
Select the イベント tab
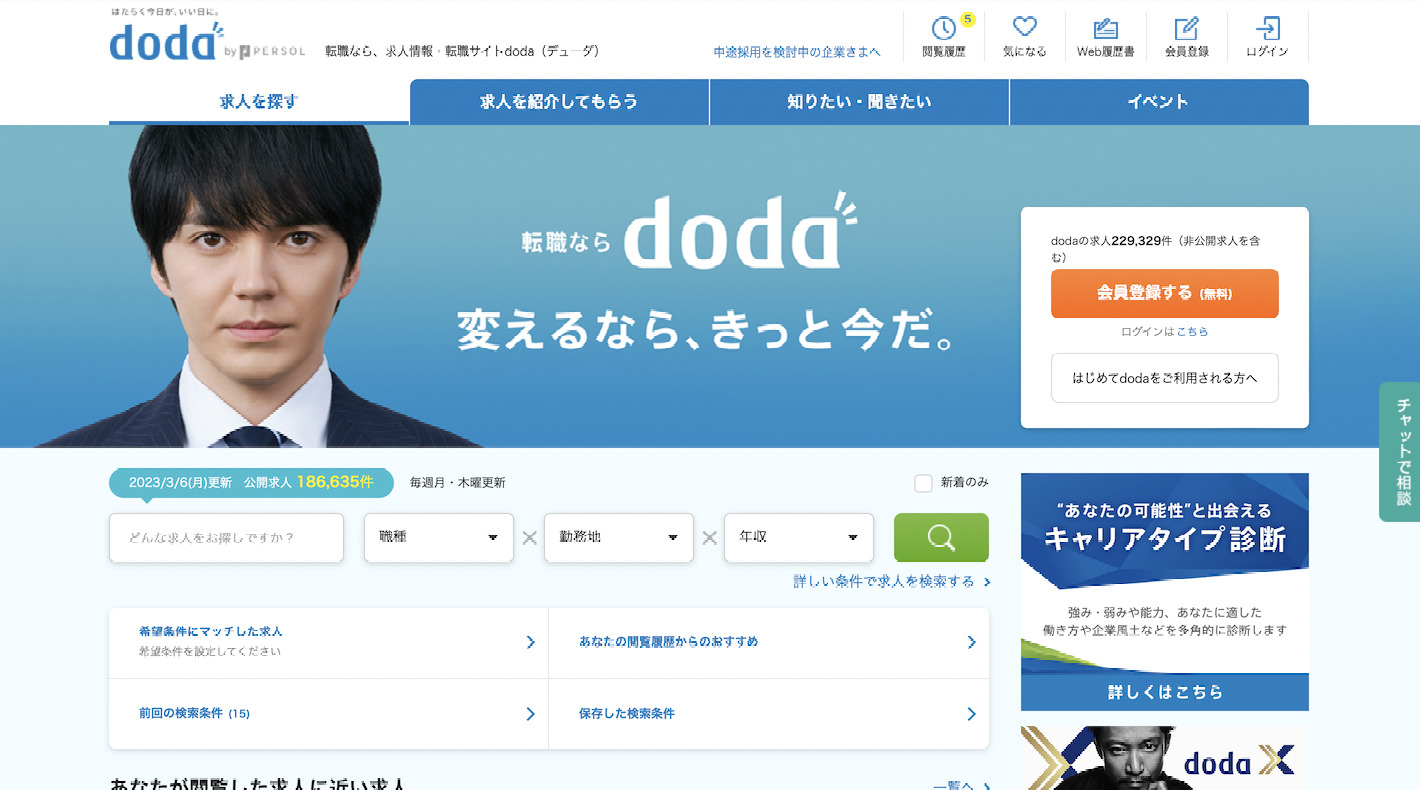pyautogui.click(x=1159, y=102)
